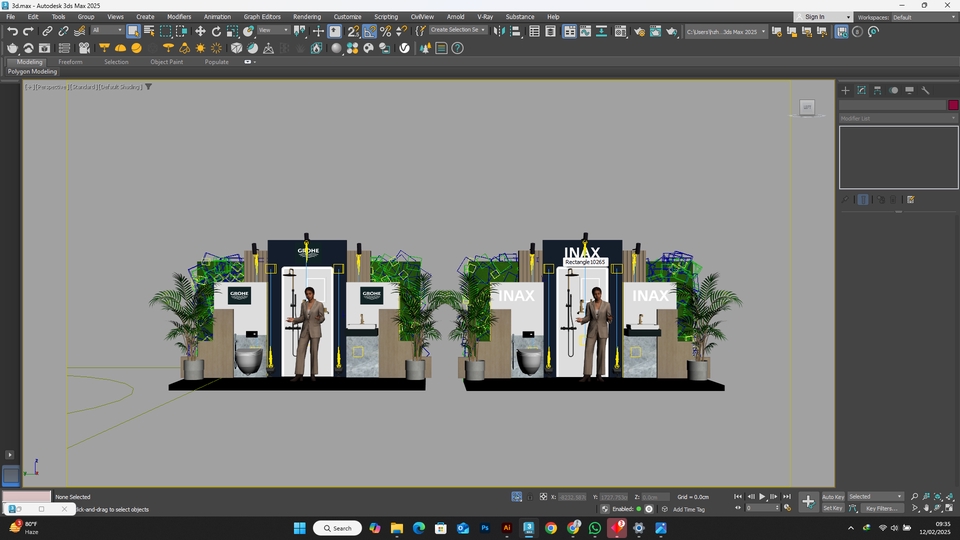Toggle the 2.5D Snaps icon
The image size is (960, 540).
(353, 31)
